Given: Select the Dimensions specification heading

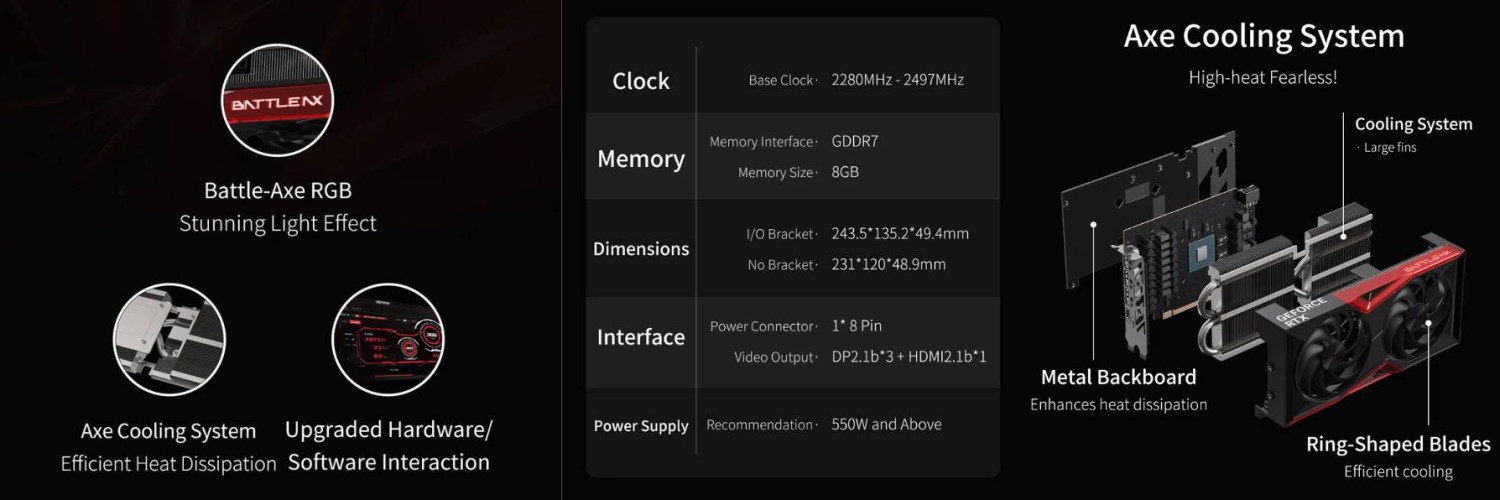Looking at the screenshot, I should [641, 249].
